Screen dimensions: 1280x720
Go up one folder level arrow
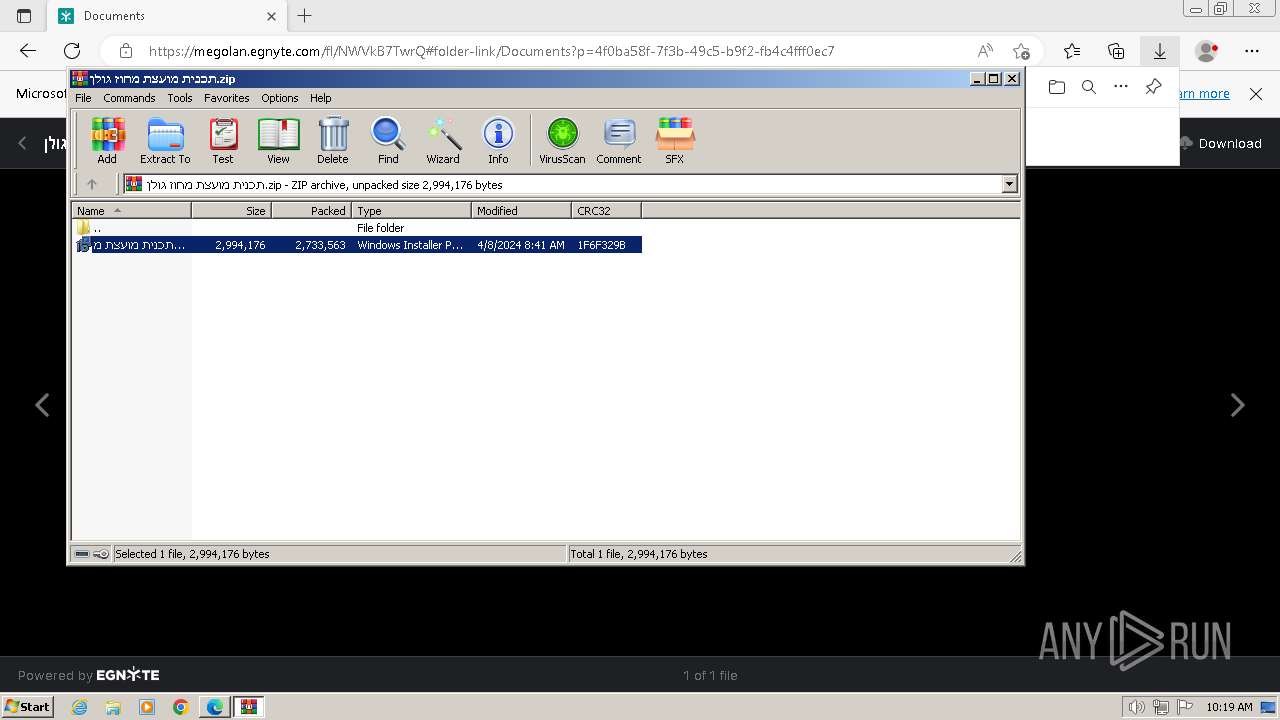(x=92, y=184)
